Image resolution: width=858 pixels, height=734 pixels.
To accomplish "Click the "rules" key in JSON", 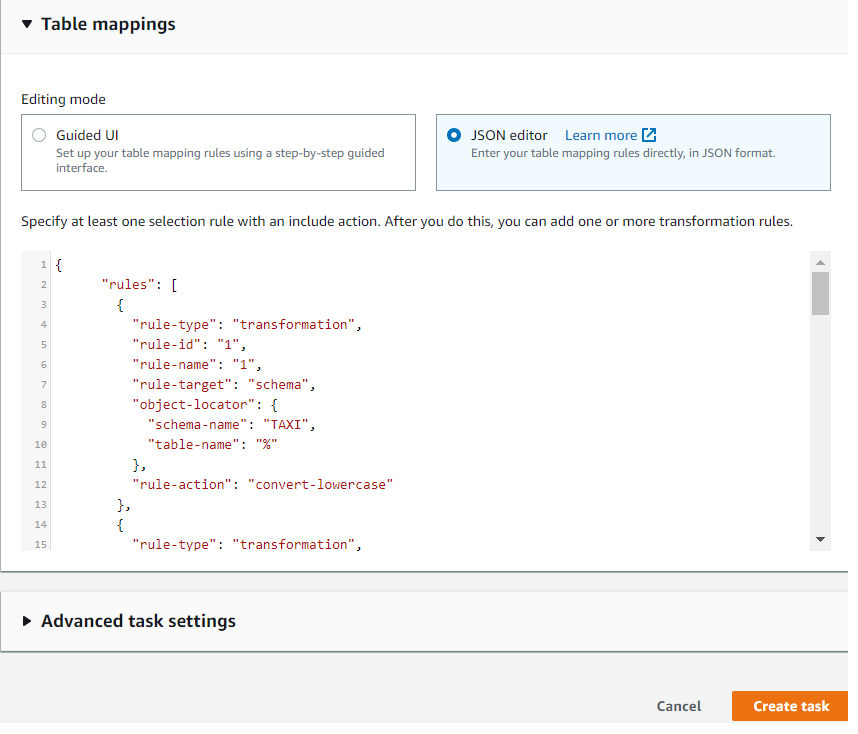I will pyautogui.click(x=129, y=285).
